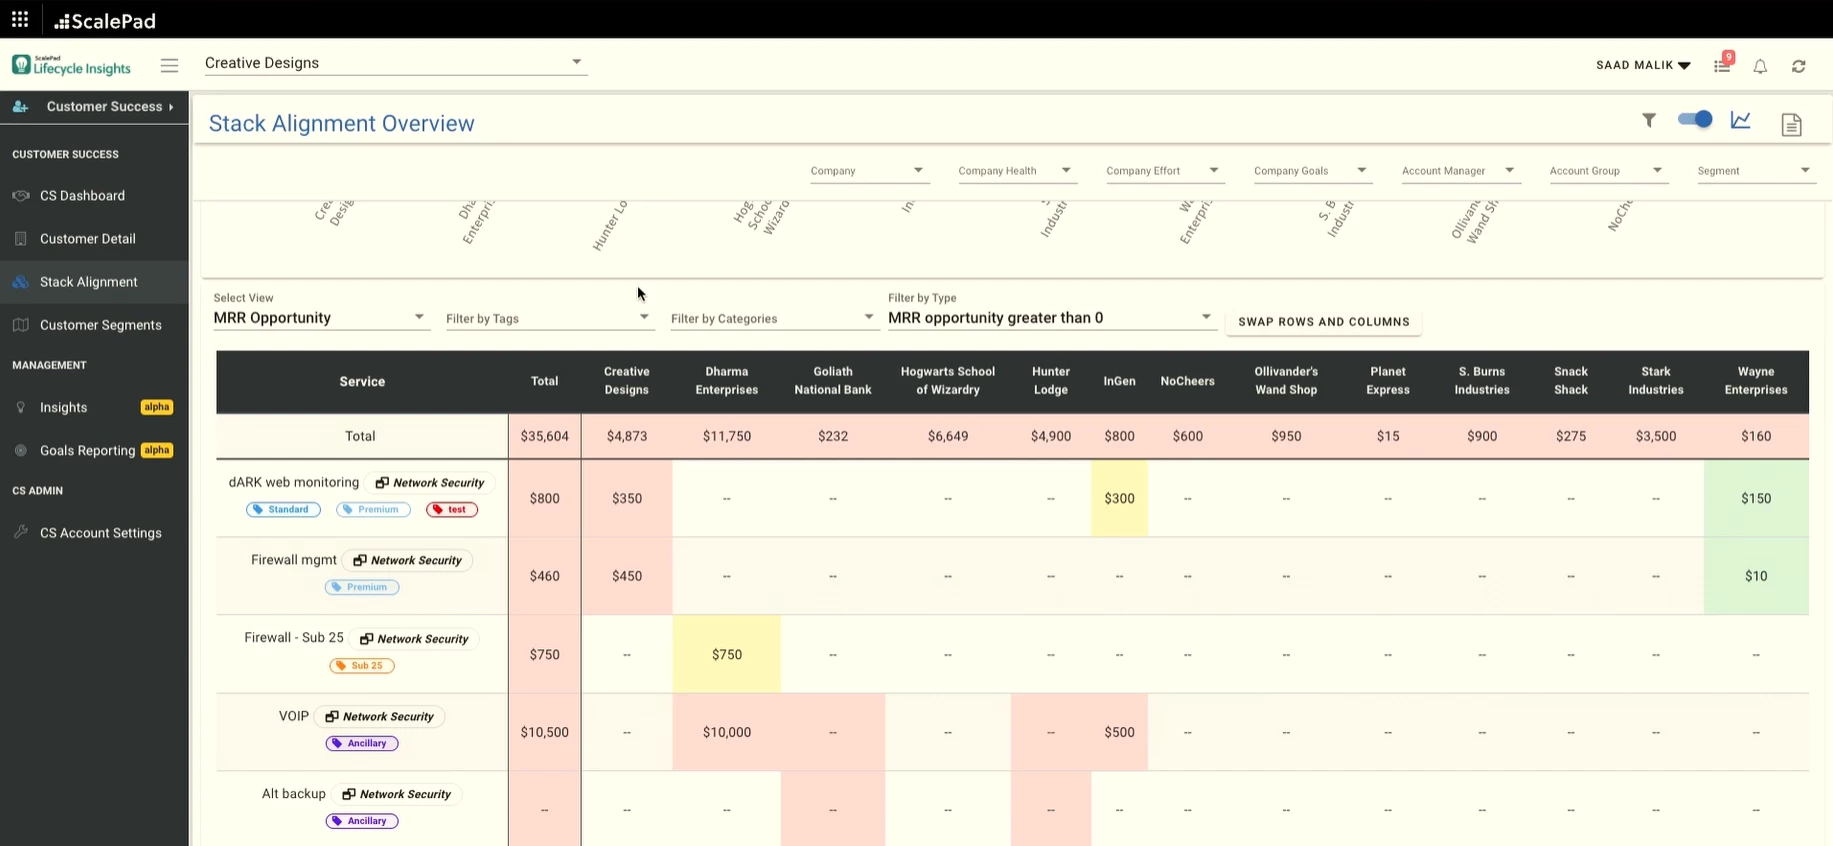Click Ancillary tag under Alt backup

[362, 821]
